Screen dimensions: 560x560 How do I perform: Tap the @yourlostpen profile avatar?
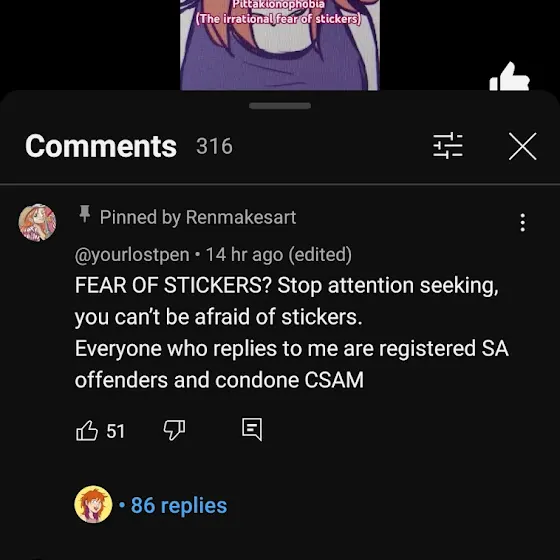pyautogui.click(x=38, y=222)
